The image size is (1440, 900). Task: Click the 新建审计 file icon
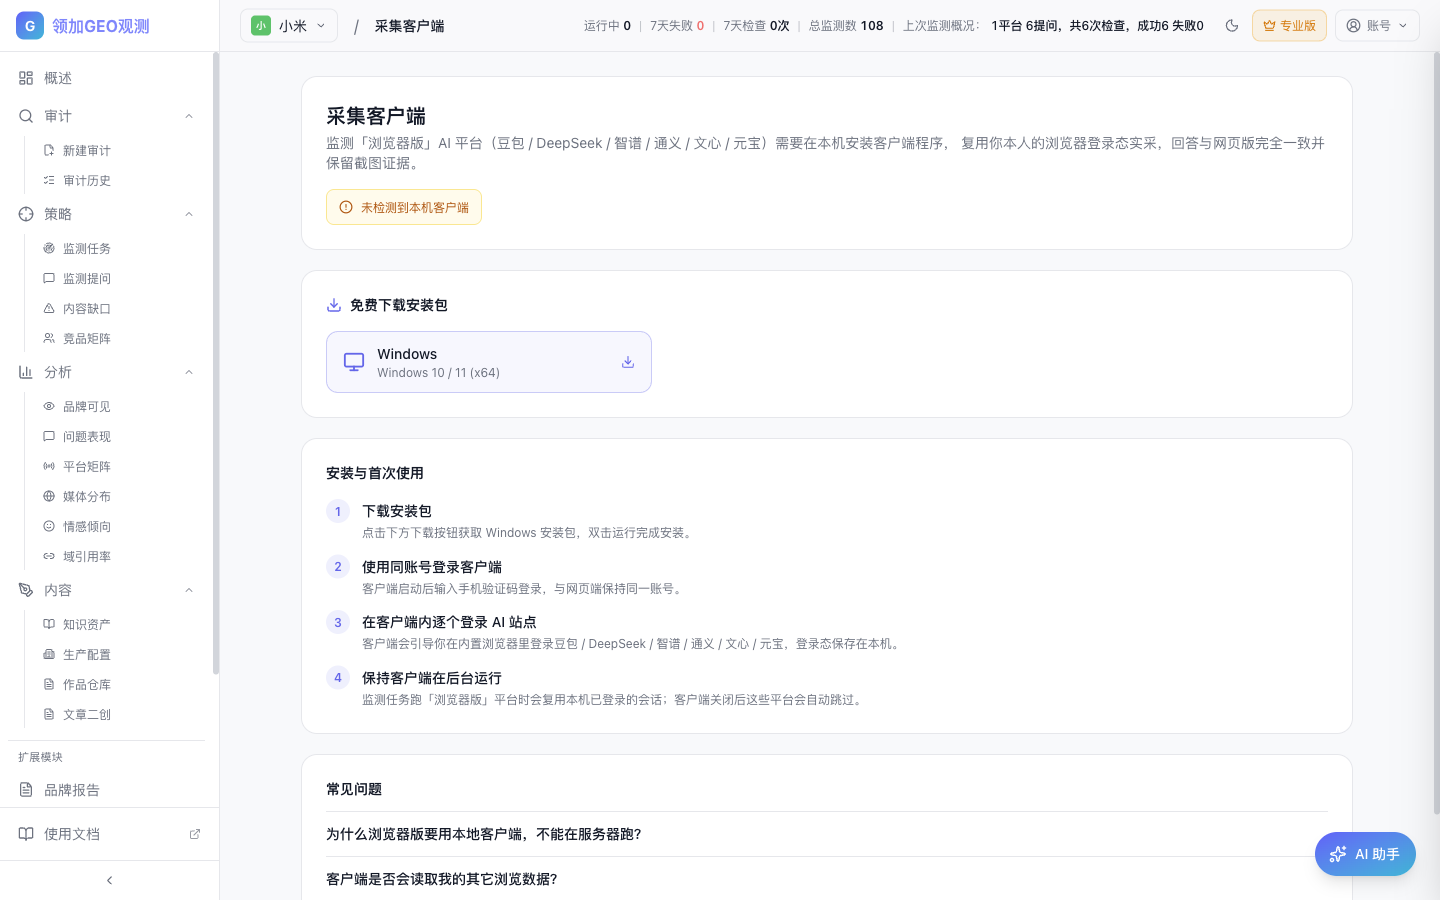point(49,150)
